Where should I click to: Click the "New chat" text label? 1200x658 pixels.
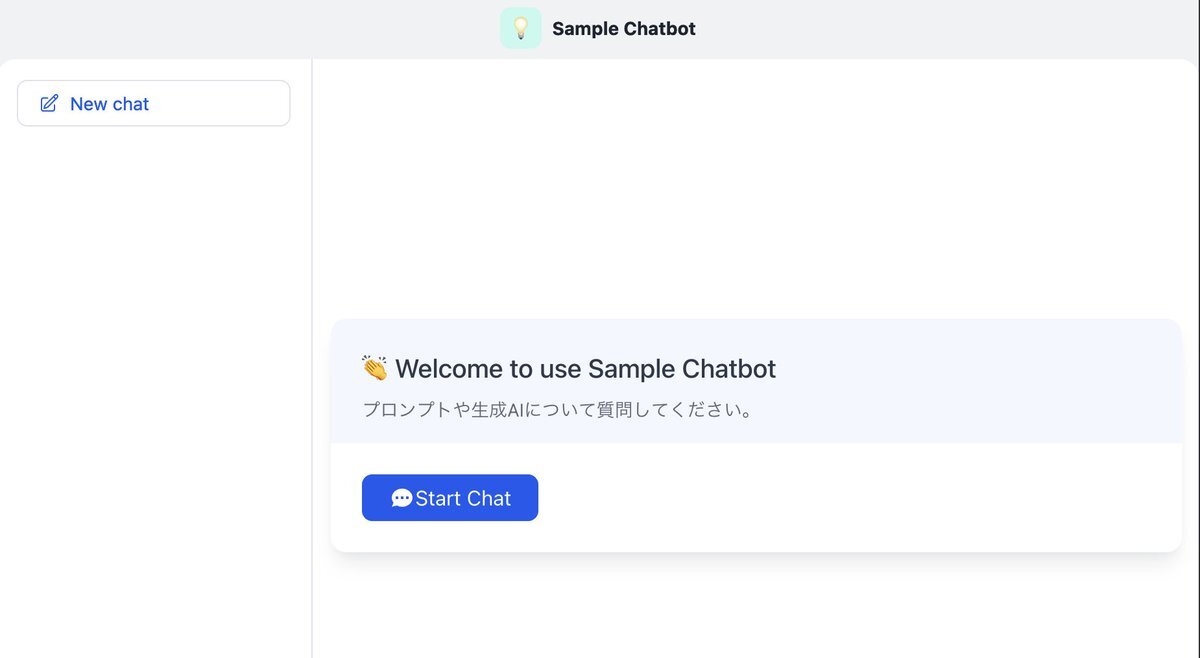[109, 104]
